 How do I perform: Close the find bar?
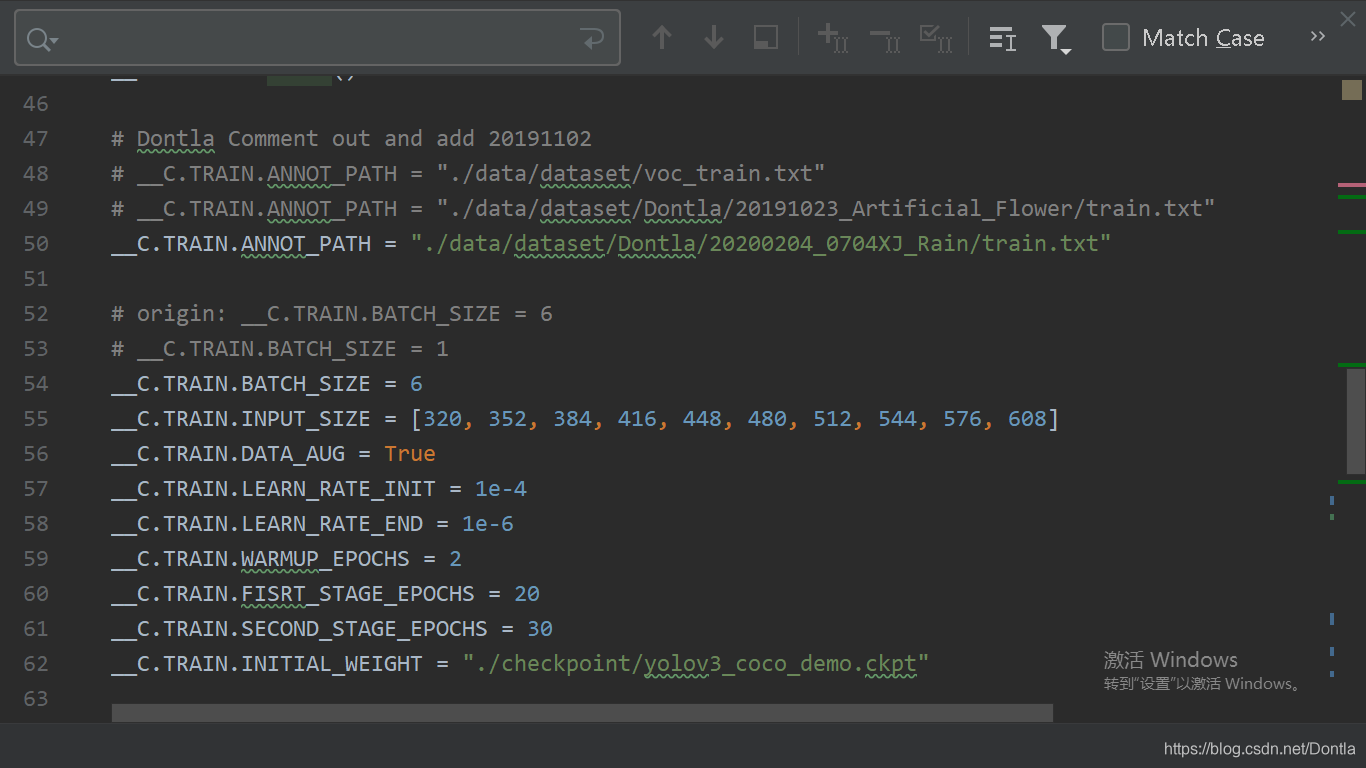pyautogui.click(x=1347, y=19)
